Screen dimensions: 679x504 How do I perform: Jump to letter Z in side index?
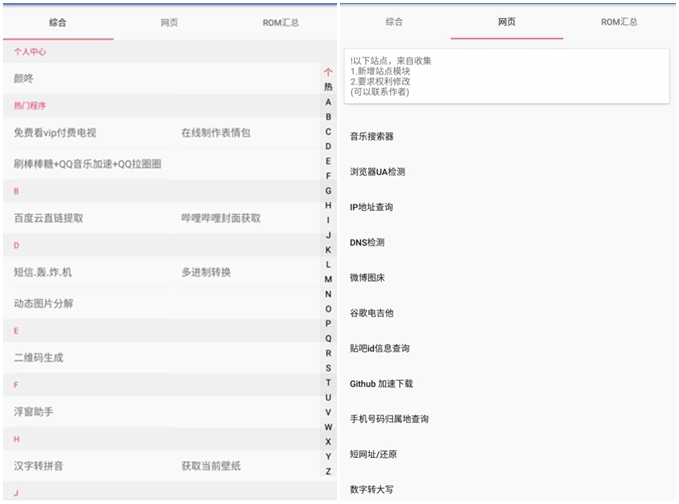pyautogui.click(x=328, y=471)
